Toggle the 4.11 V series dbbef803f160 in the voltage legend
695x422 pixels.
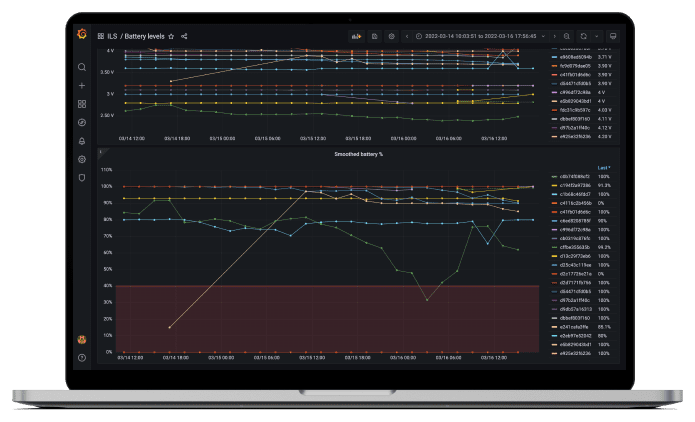tap(574, 119)
